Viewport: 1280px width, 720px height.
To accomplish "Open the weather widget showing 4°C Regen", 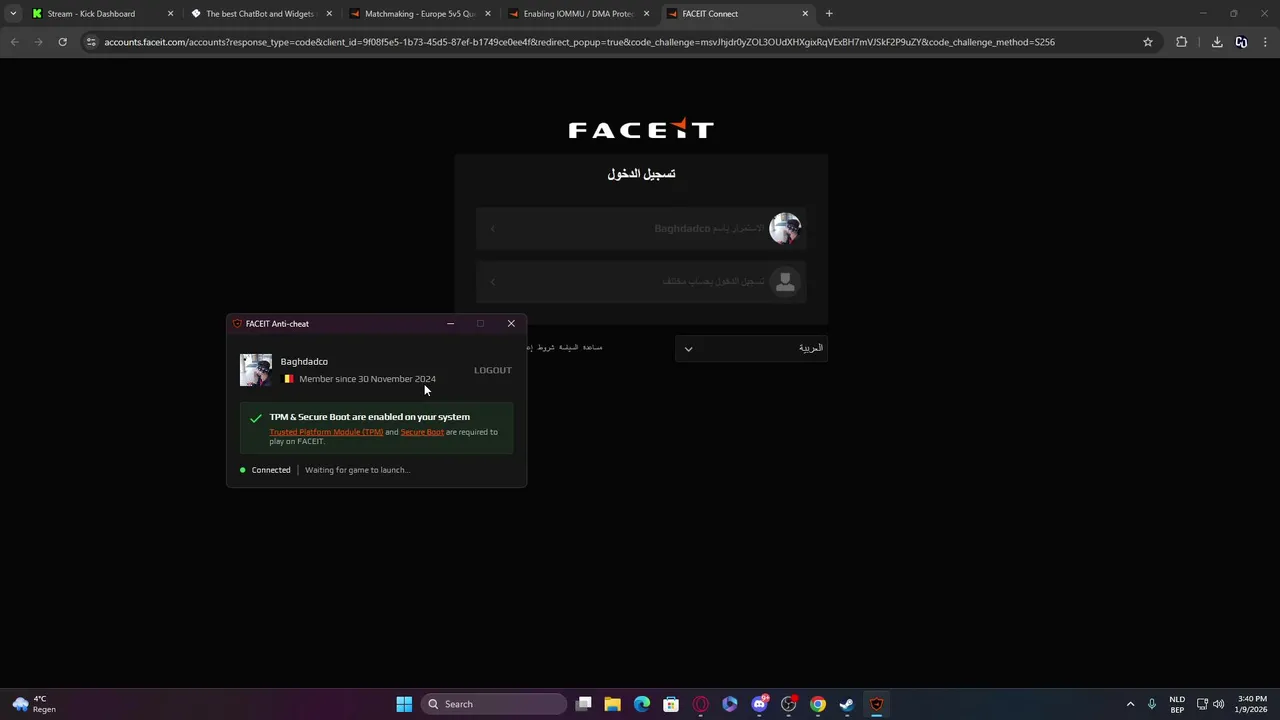I will pos(33,704).
